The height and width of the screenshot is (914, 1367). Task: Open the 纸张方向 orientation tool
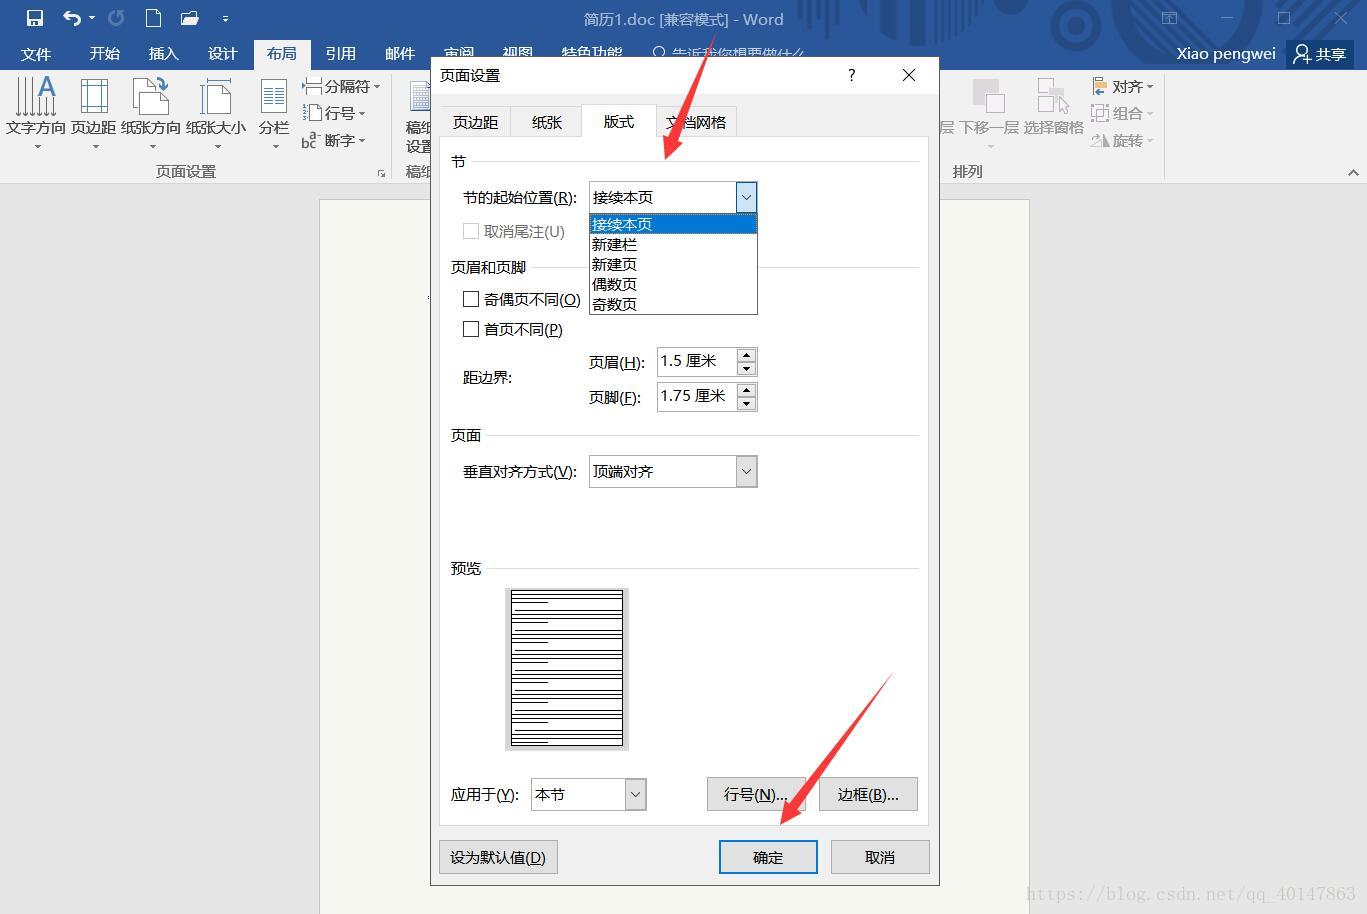[x=151, y=113]
